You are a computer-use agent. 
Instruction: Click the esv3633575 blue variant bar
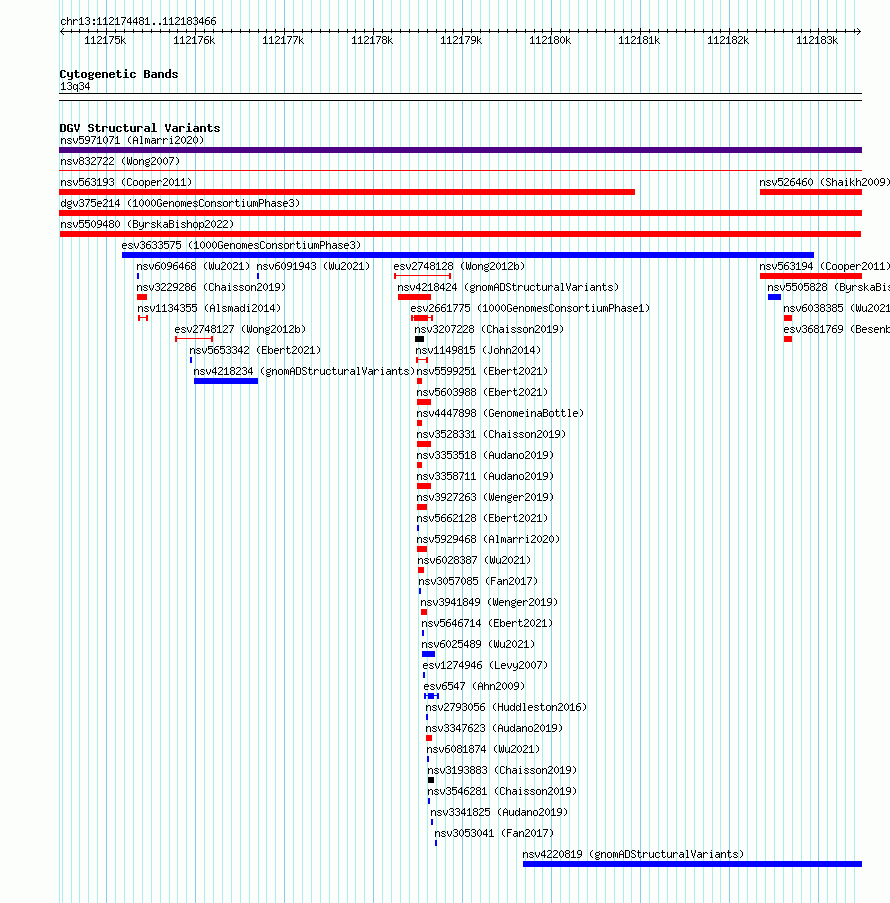tap(468, 255)
